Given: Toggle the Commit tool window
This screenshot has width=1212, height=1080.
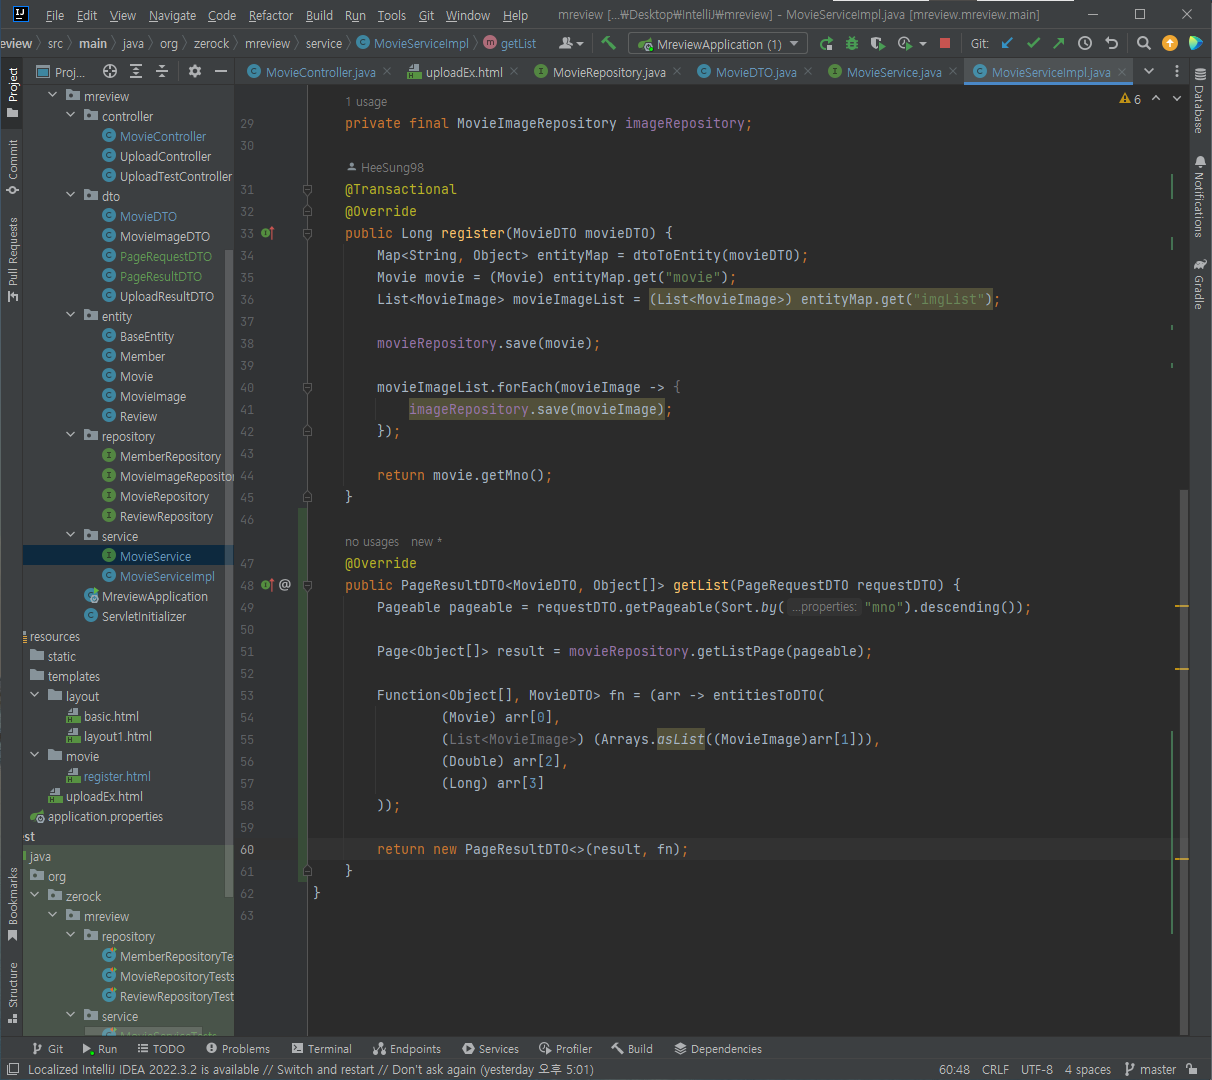Looking at the screenshot, I should [x=13, y=167].
